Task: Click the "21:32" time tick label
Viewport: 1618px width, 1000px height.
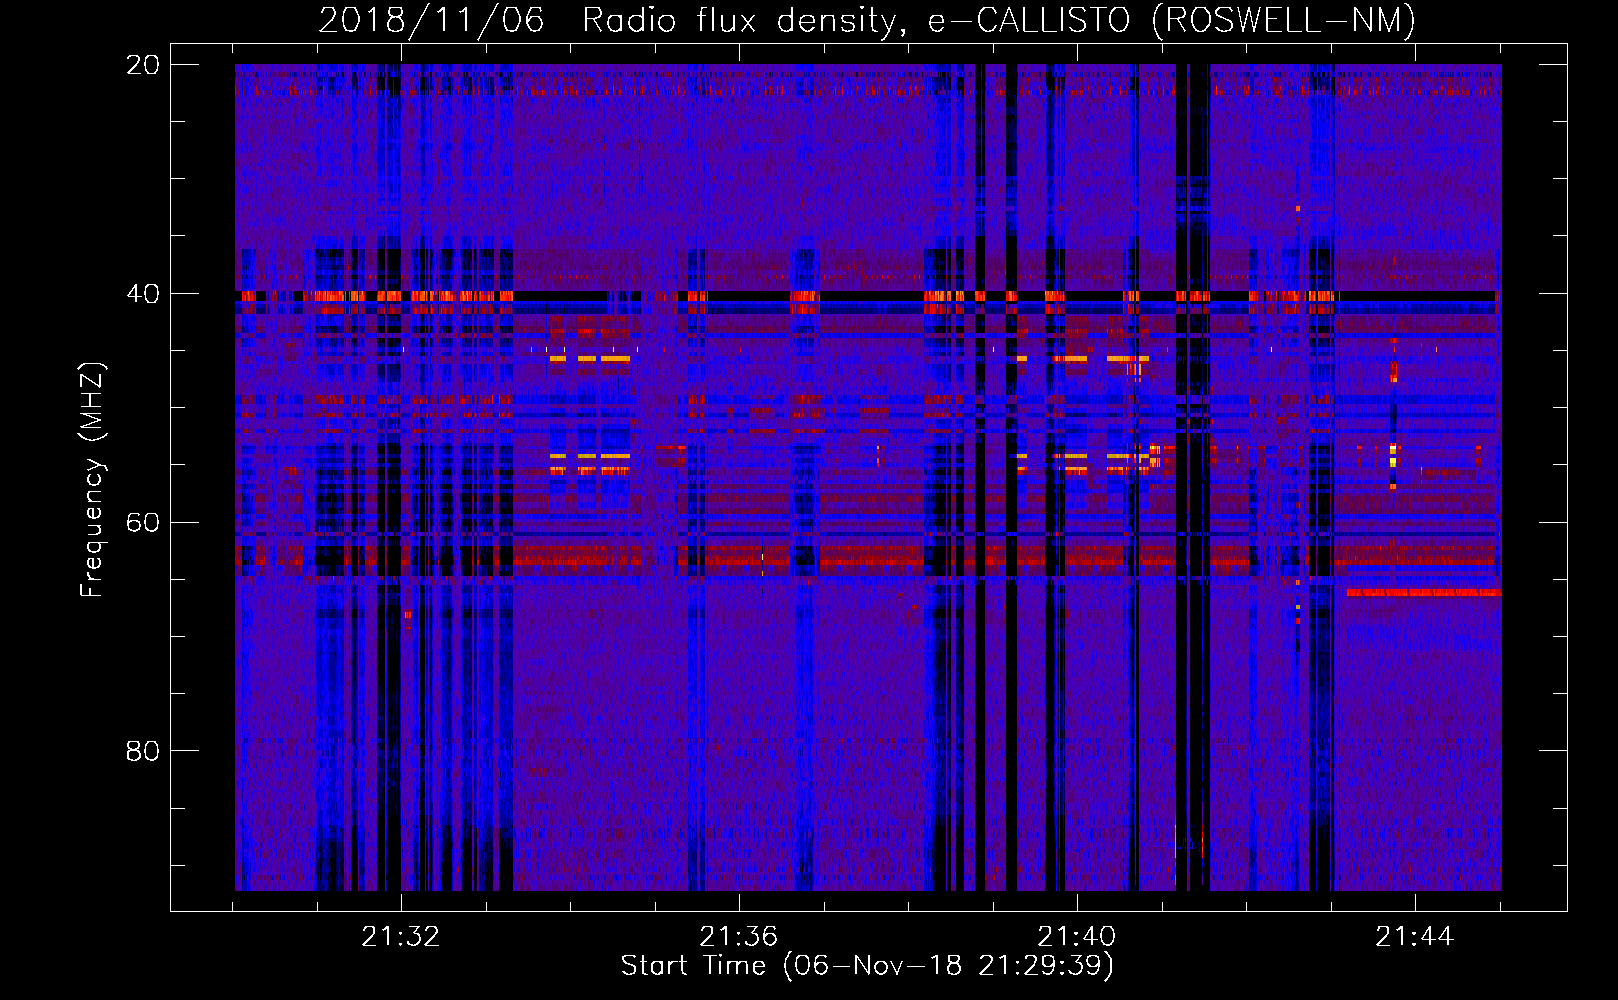Action: click(401, 937)
